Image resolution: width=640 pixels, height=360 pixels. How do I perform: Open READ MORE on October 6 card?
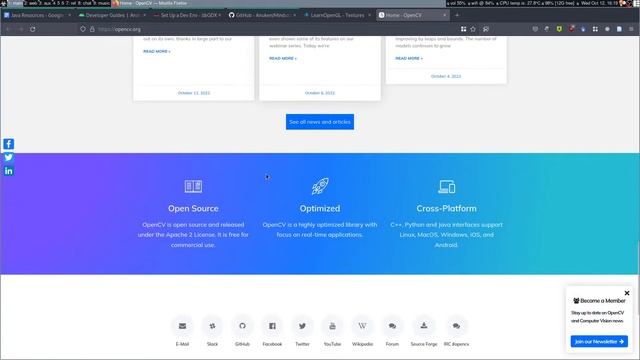283,58
